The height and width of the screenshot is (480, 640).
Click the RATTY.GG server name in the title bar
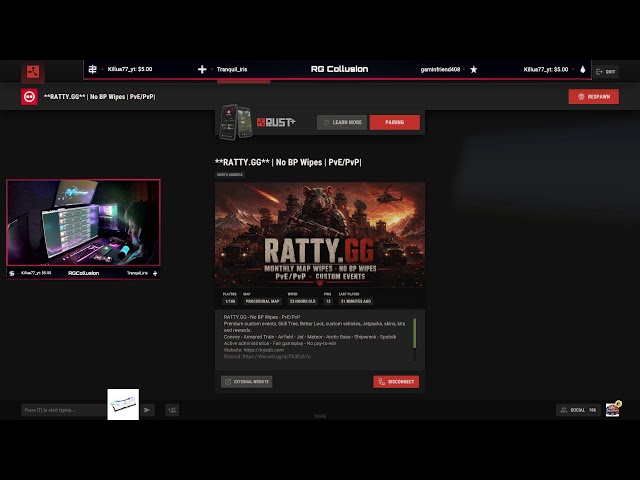click(x=100, y=97)
